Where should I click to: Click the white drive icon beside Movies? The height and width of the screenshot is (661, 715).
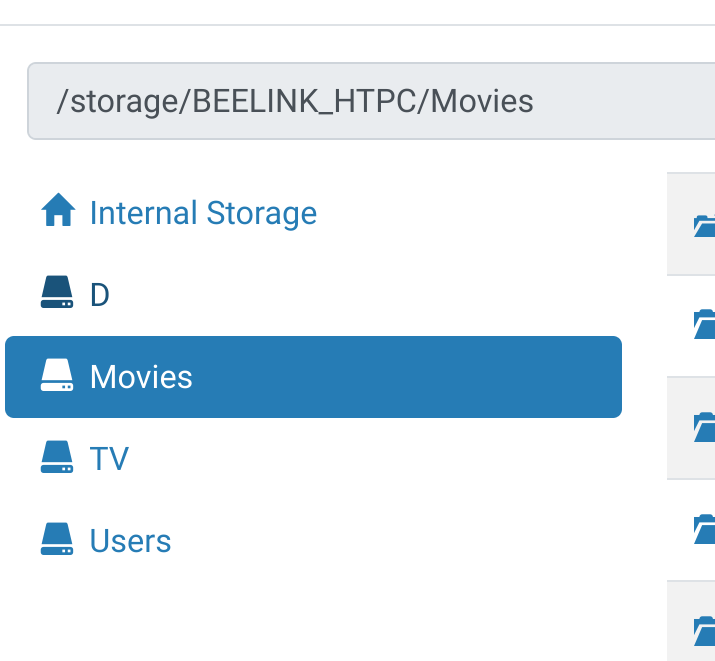pyautogui.click(x=58, y=376)
